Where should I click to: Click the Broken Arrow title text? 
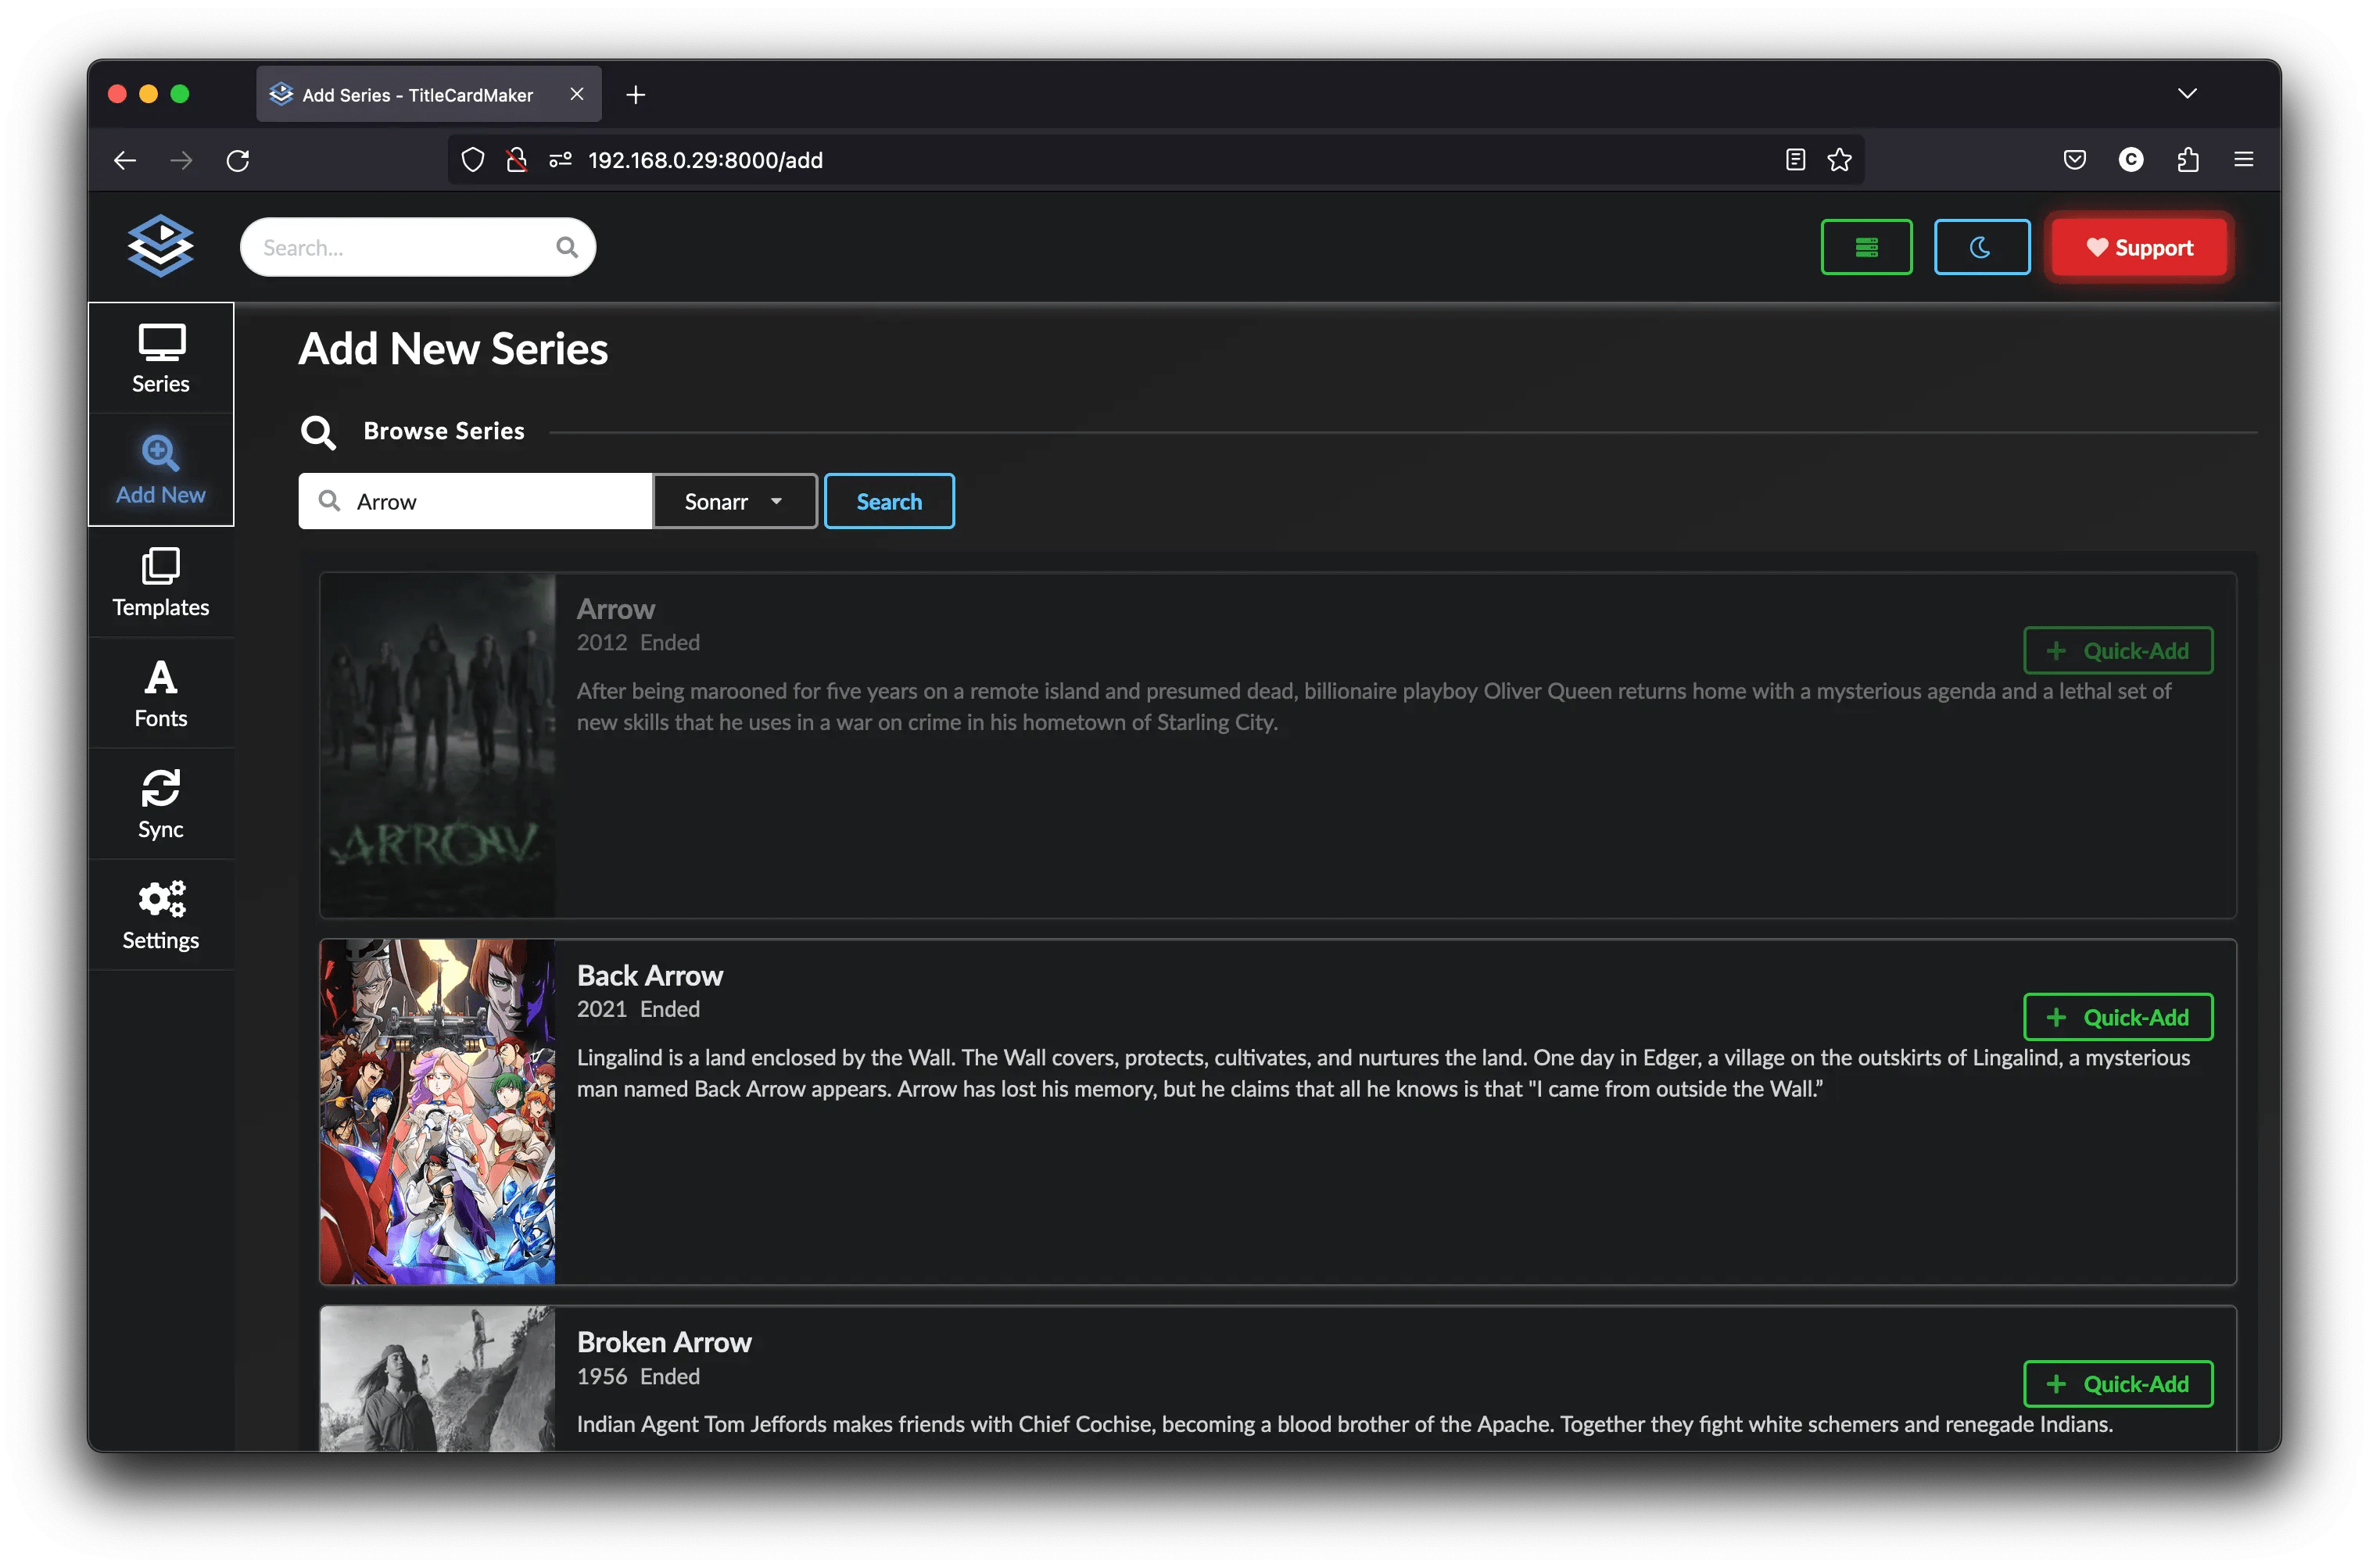(664, 1342)
